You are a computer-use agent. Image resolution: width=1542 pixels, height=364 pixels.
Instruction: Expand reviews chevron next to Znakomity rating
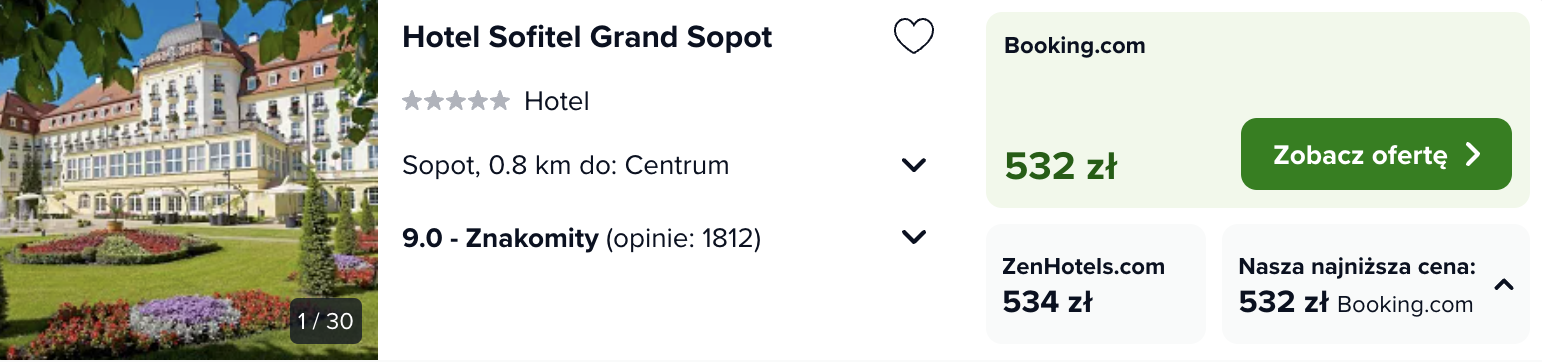tap(914, 237)
